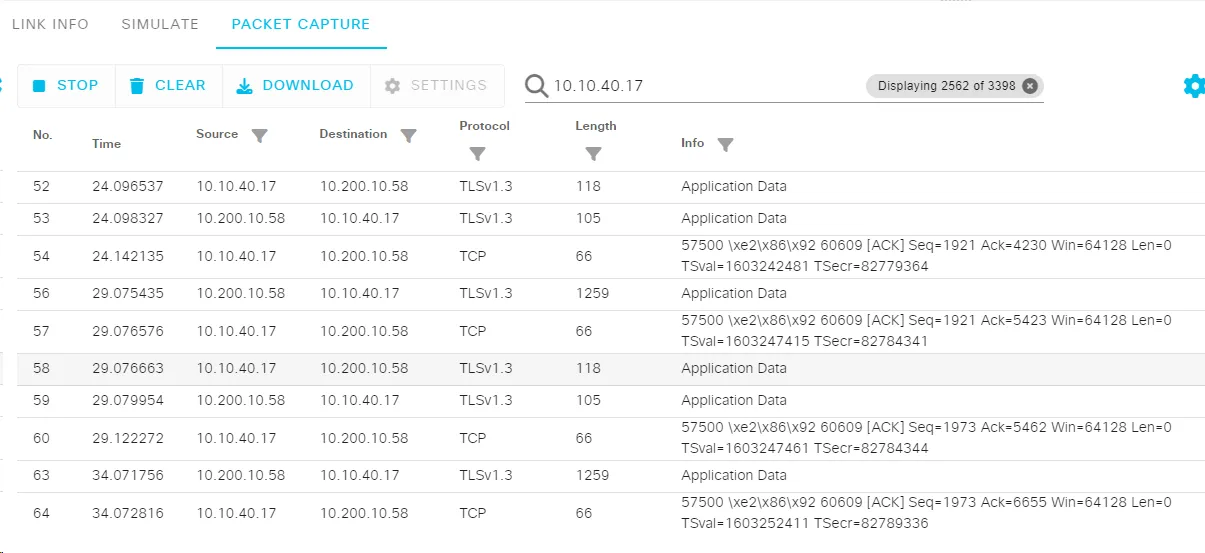
Task: Switch to the Link Info tab
Action: pyautogui.click(x=50, y=24)
